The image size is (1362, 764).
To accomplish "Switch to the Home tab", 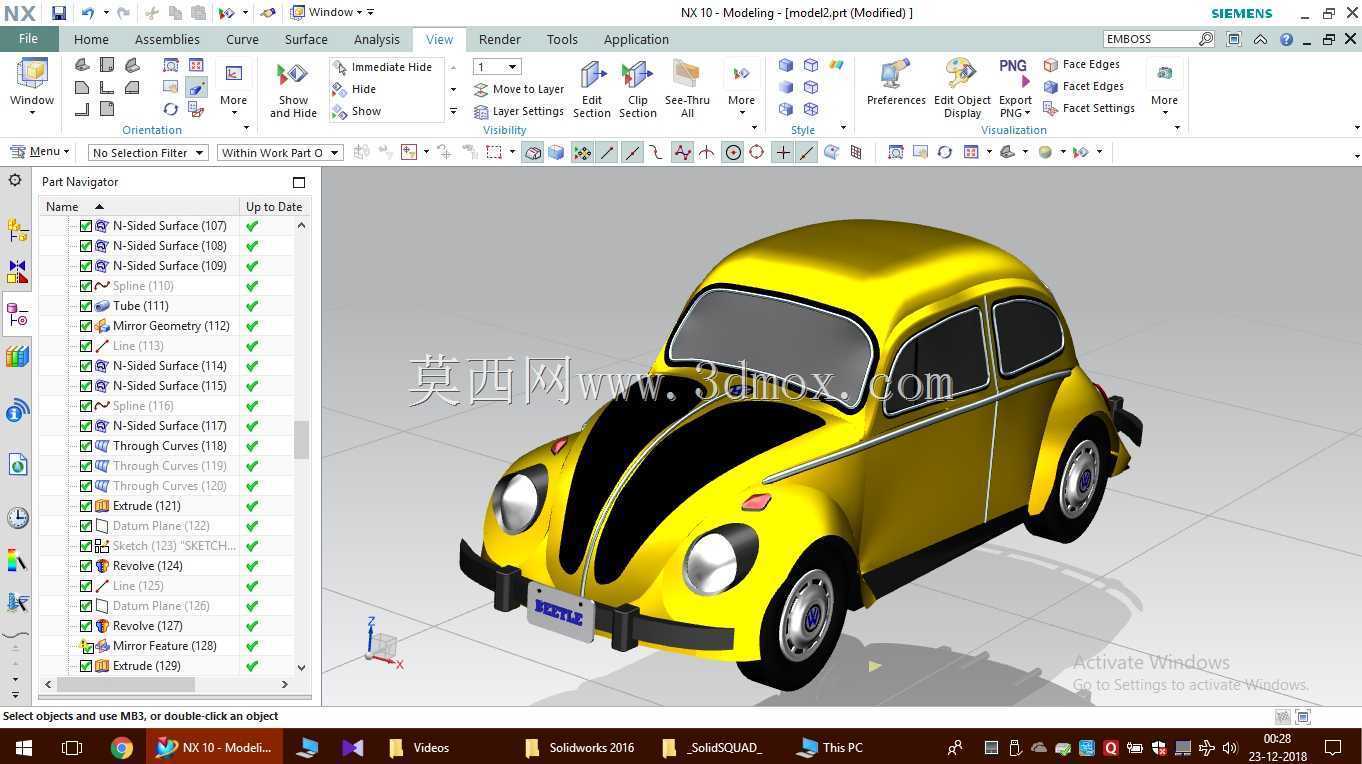I will (x=91, y=39).
